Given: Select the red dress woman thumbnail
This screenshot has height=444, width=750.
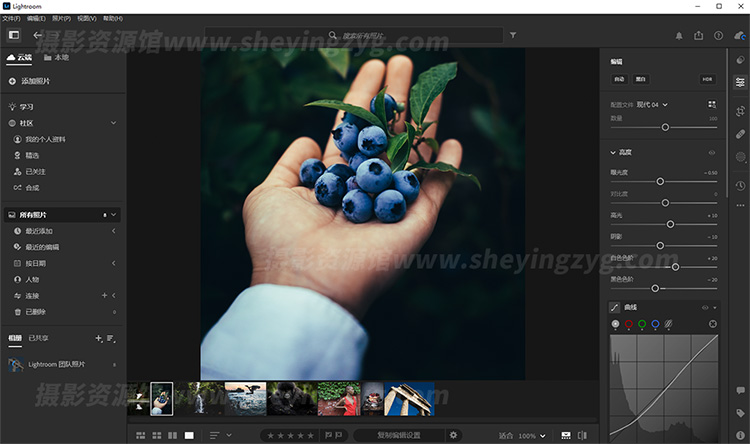Looking at the screenshot, I should click(x=338, y=398).
